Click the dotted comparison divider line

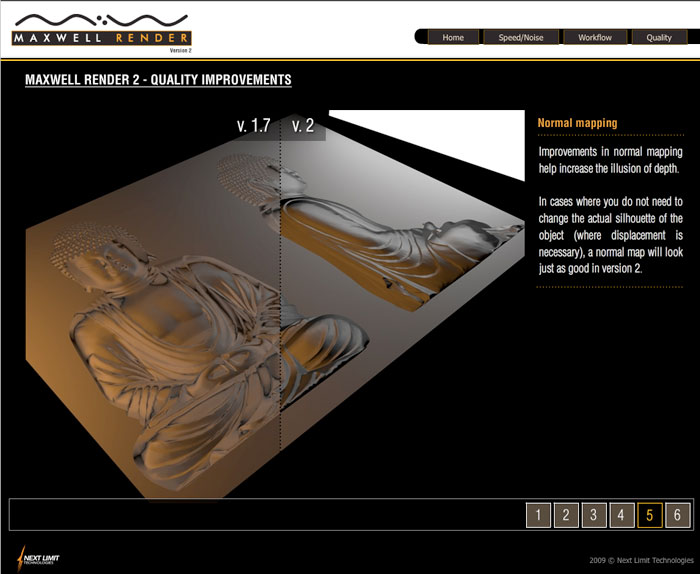pyautogui.click(x=280, y=286)
